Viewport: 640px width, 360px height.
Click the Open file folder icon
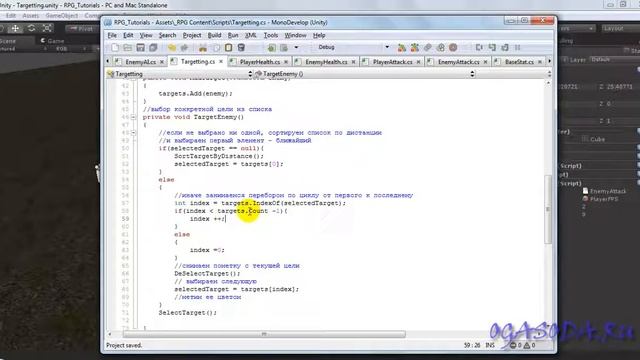128,48
